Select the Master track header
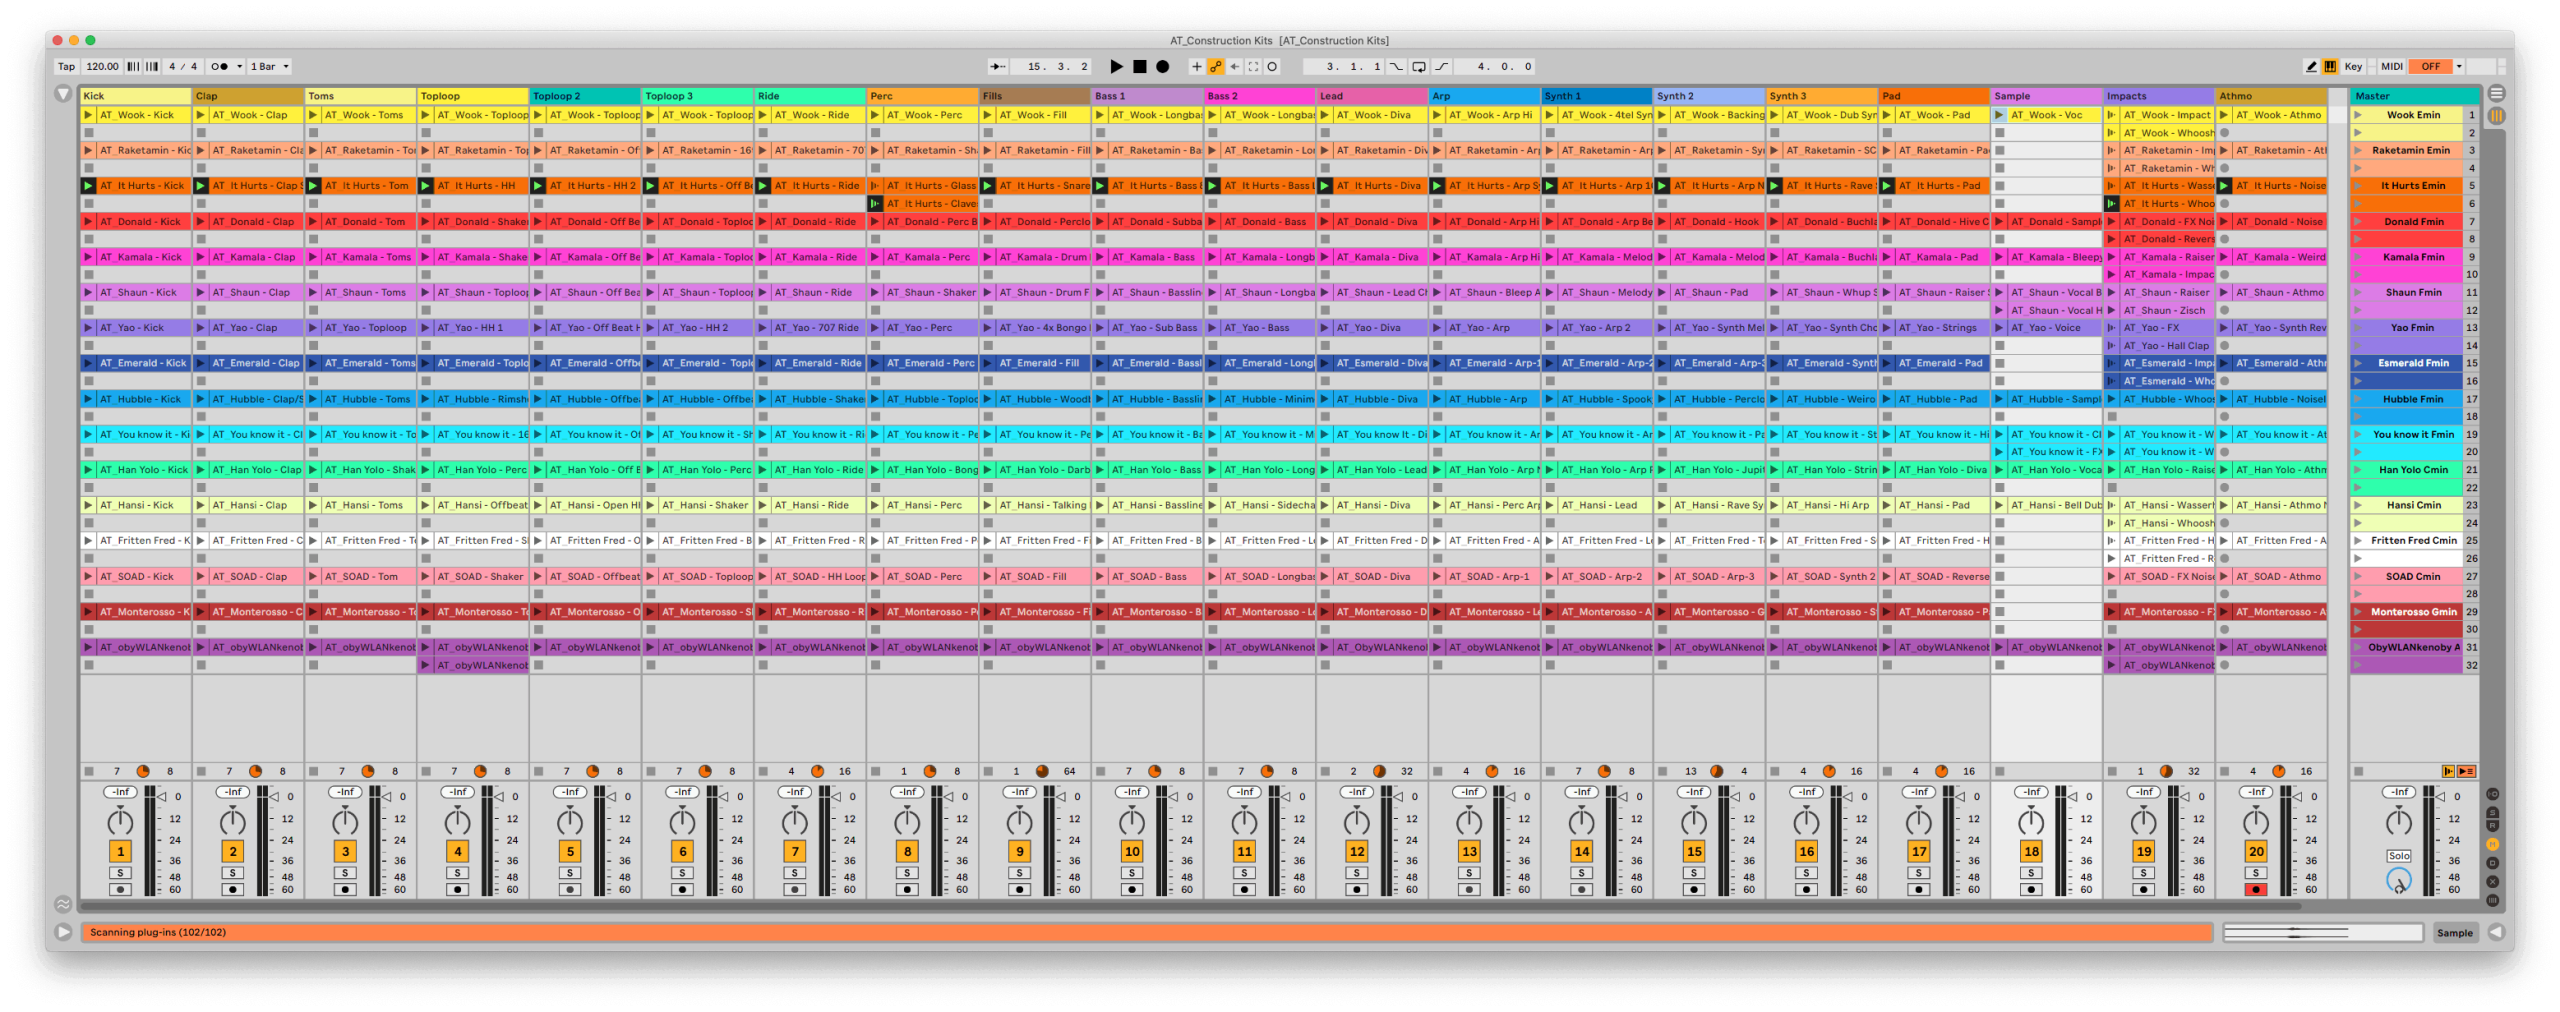Viewport: 2560px width, 1012px height. pos(2412,96)
